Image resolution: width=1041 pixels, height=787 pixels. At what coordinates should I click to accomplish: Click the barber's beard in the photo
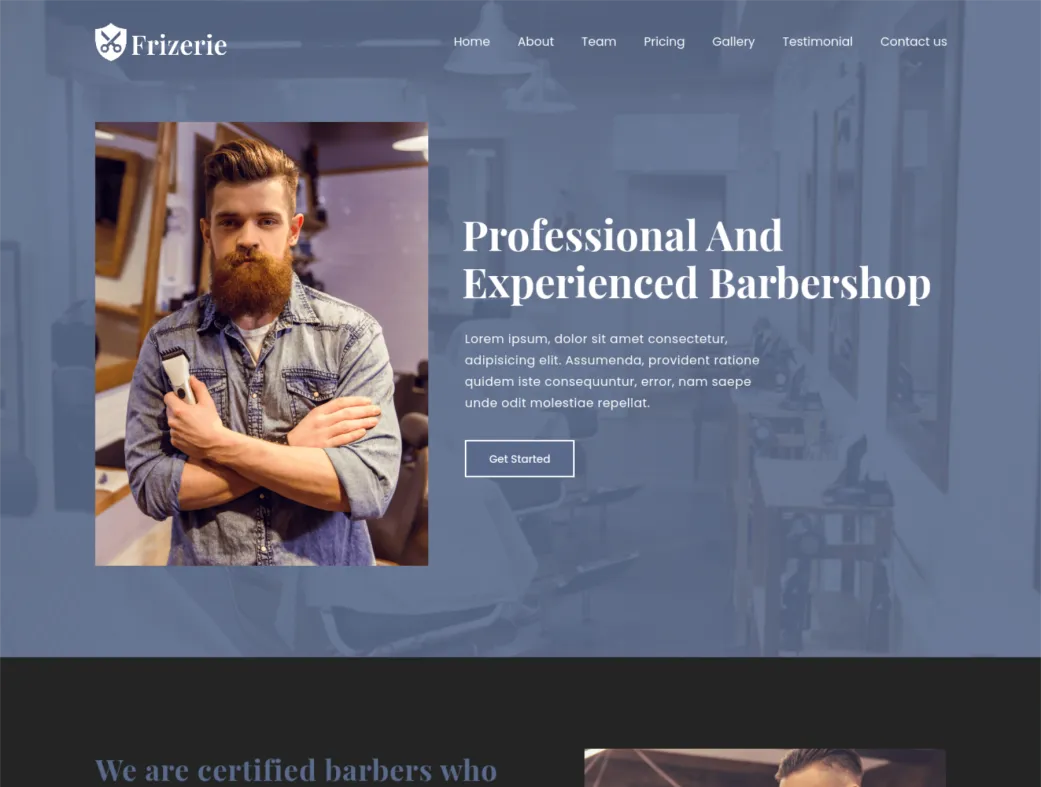pyautogui.click(x=251, y=282)
